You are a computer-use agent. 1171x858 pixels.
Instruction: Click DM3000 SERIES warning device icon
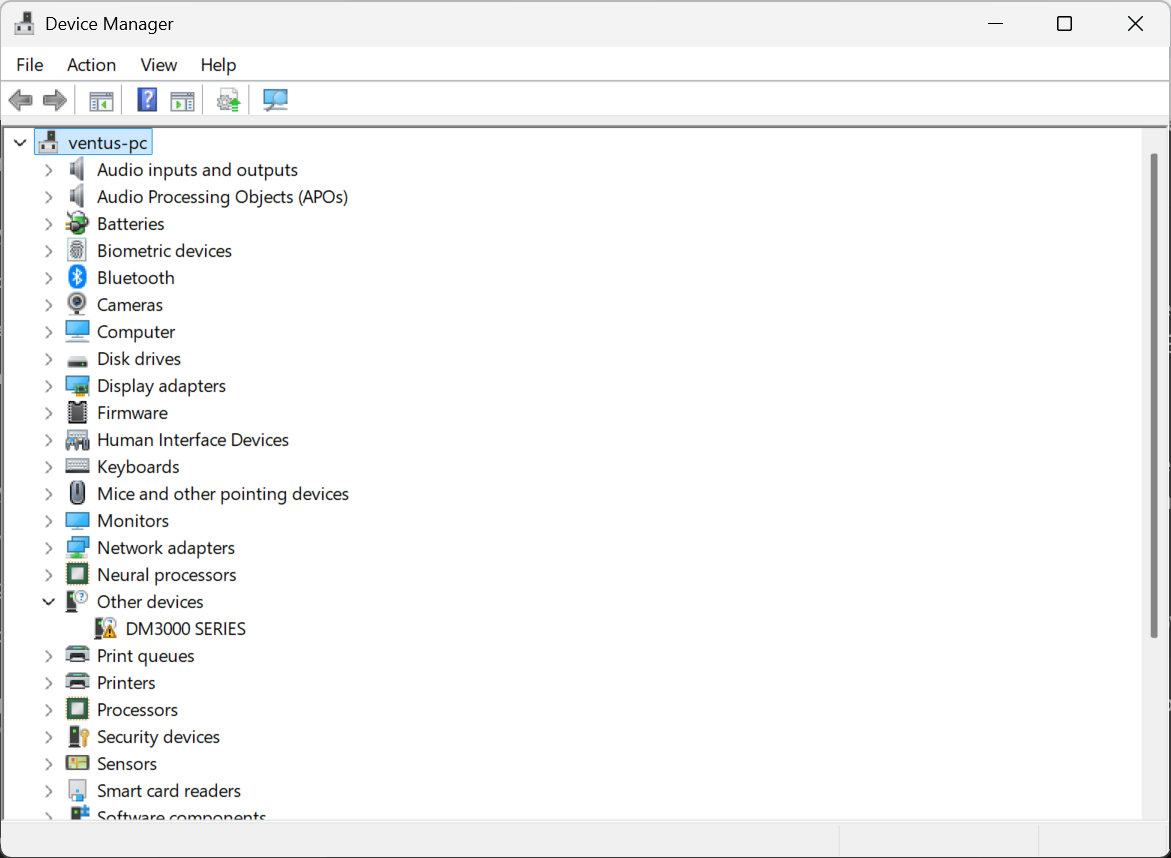[106, 628]
